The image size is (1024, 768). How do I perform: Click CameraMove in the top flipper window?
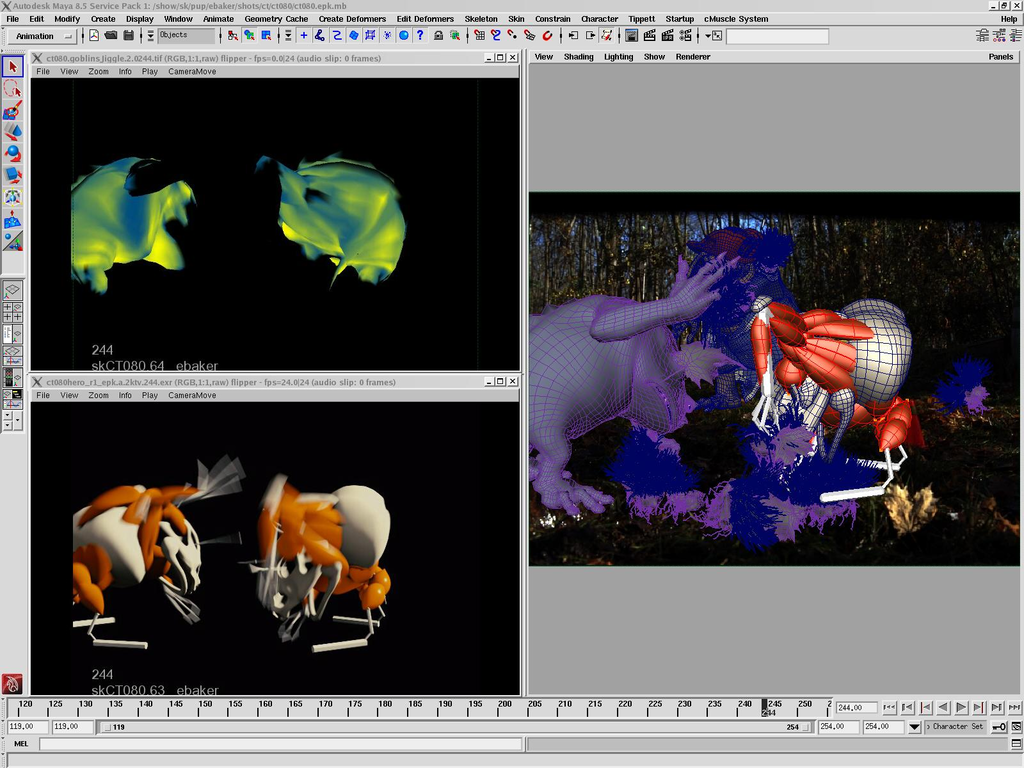(191, 72)
